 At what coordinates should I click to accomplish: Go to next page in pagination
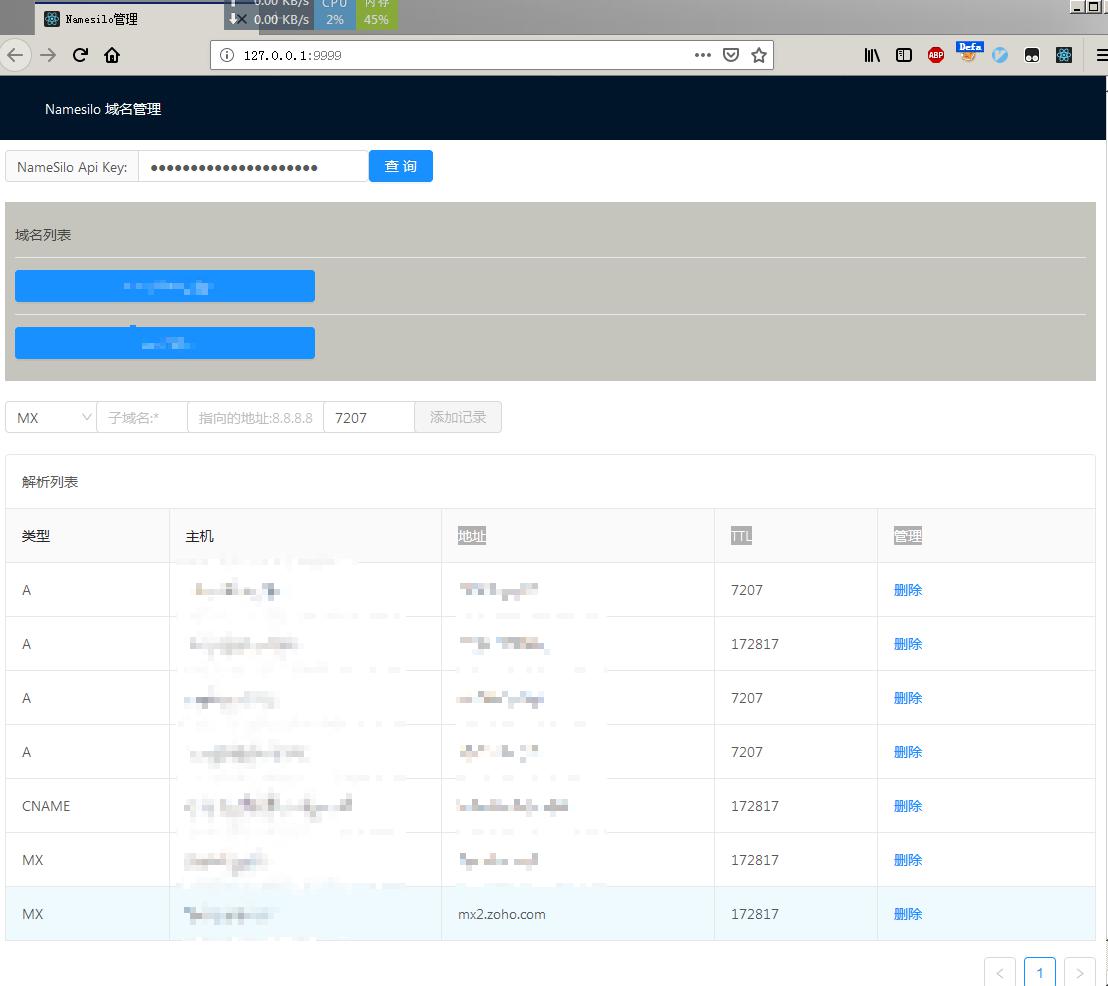coord(1080,973)
